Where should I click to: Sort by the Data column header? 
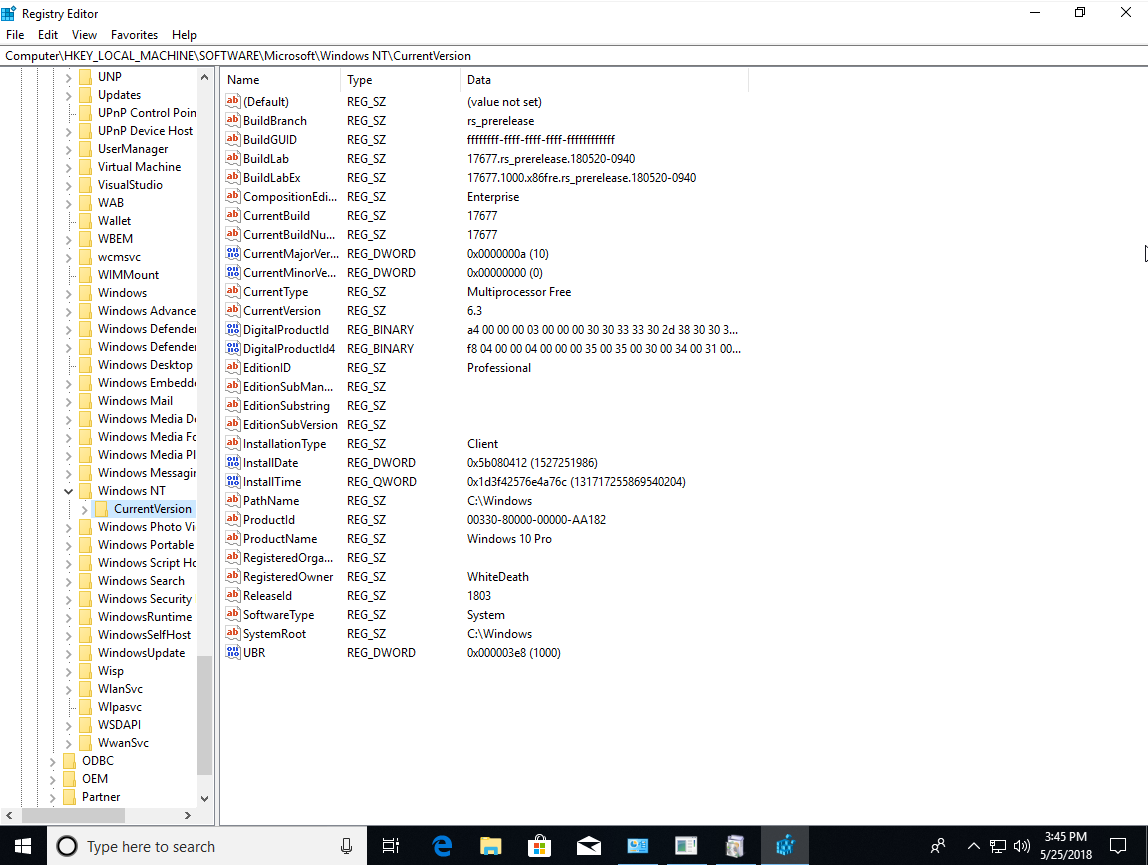point(605,80)
